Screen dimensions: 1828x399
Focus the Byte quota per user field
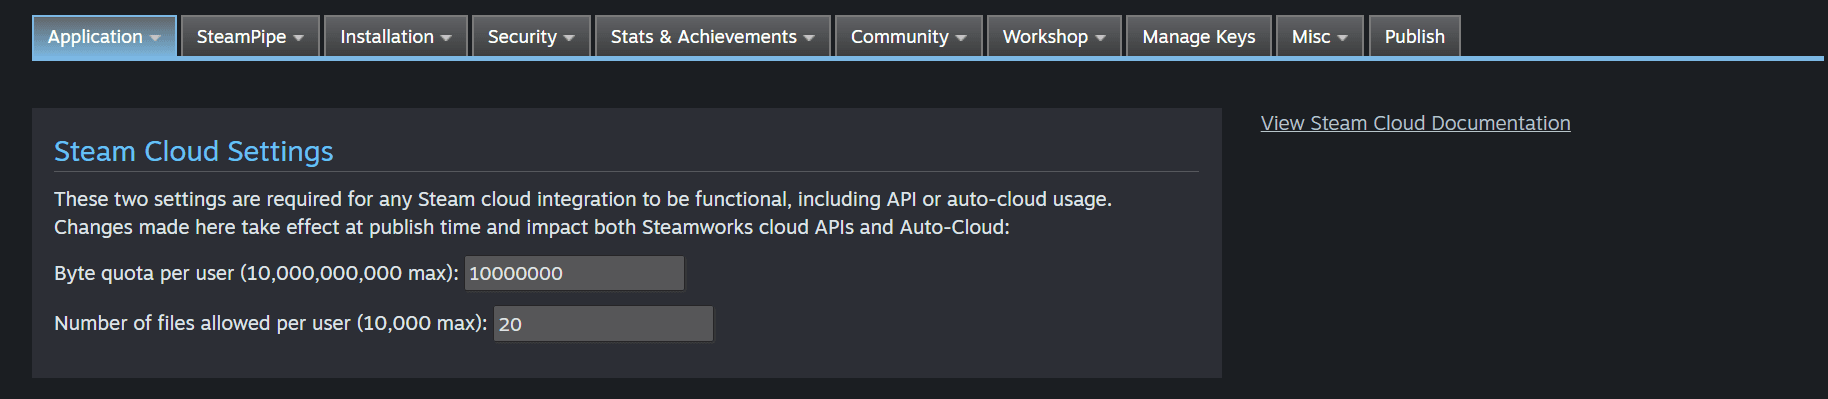click(575, 273)
